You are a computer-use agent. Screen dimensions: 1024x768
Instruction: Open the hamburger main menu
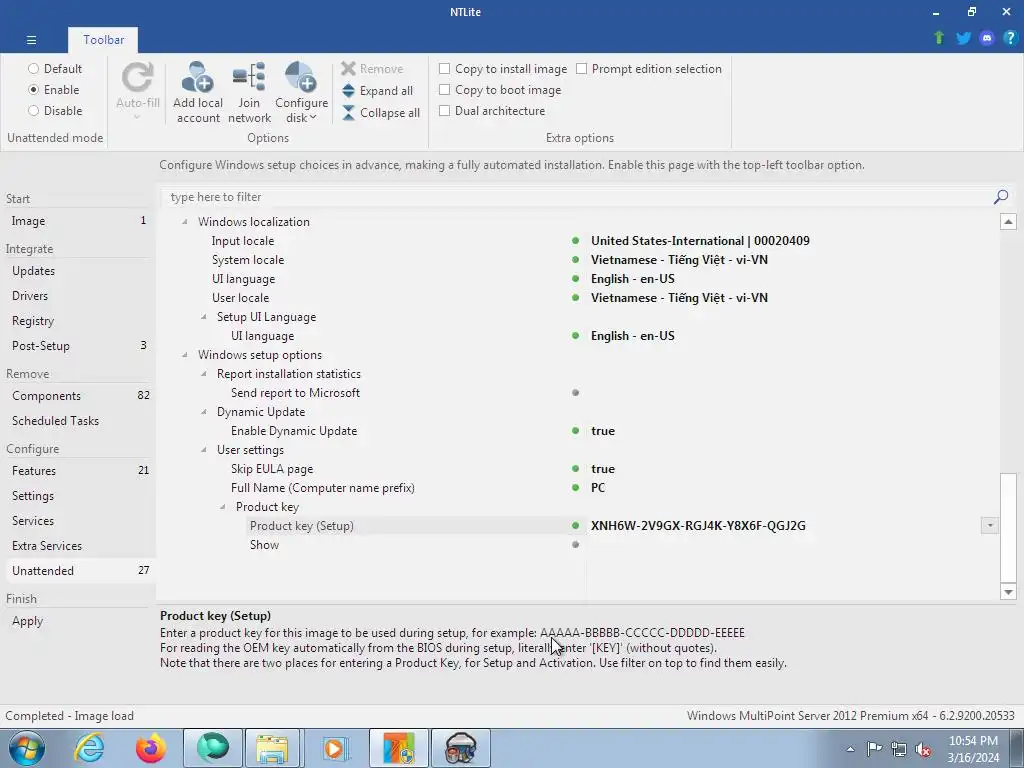[x=31, y=40]
